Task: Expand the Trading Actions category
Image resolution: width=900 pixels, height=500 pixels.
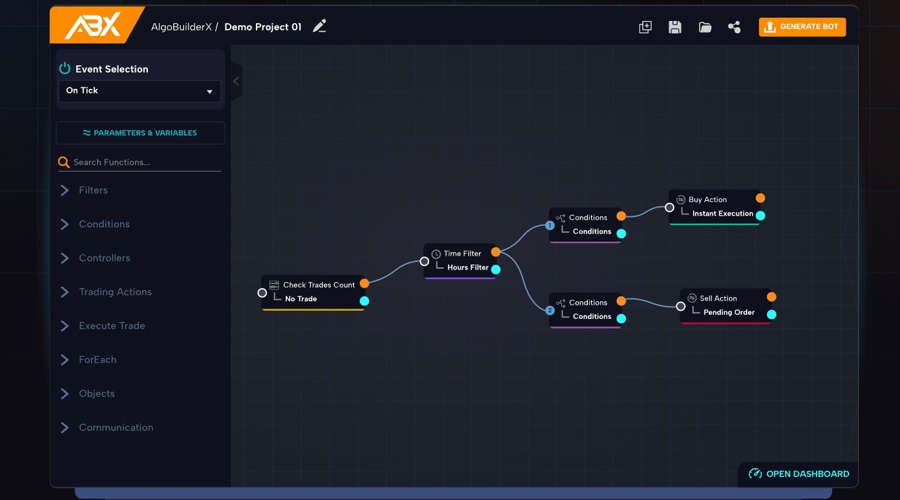Action: click(115, 292)
